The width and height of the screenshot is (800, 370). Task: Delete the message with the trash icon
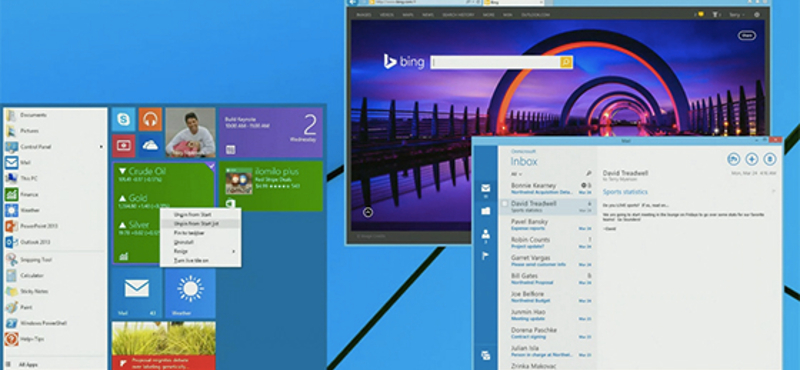[769, 159]
